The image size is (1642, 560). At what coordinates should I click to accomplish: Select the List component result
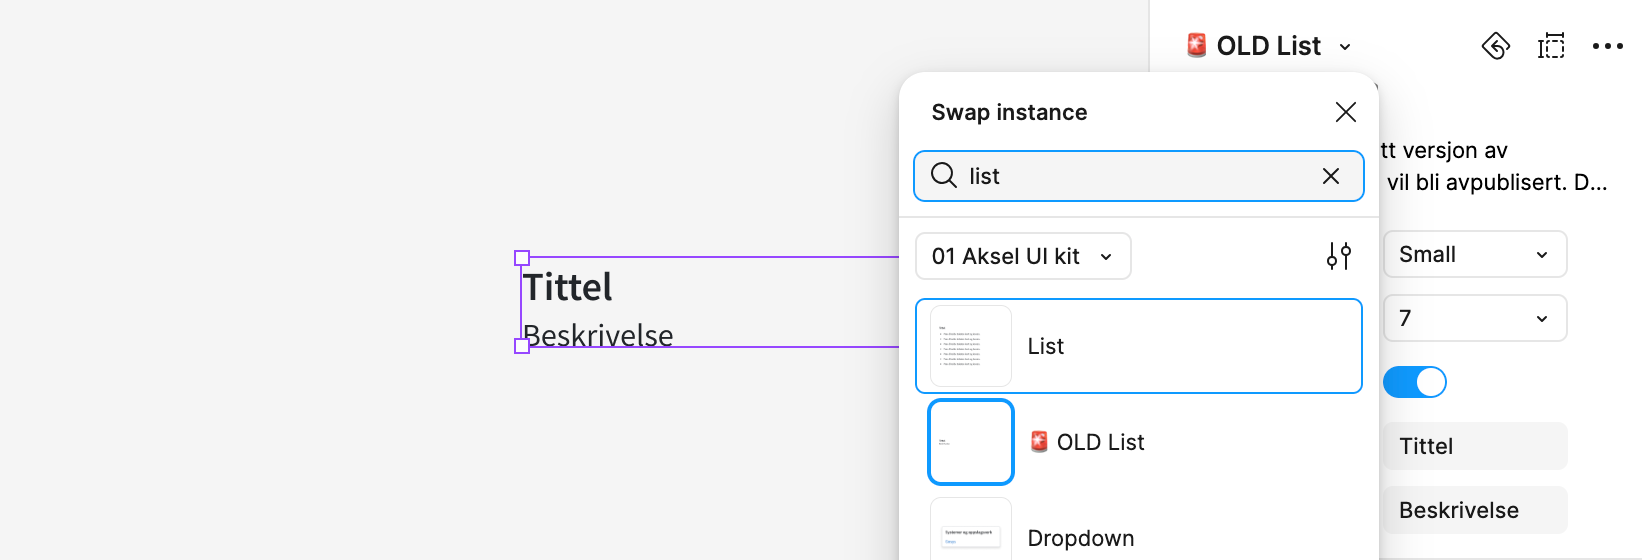[1138, 346]
